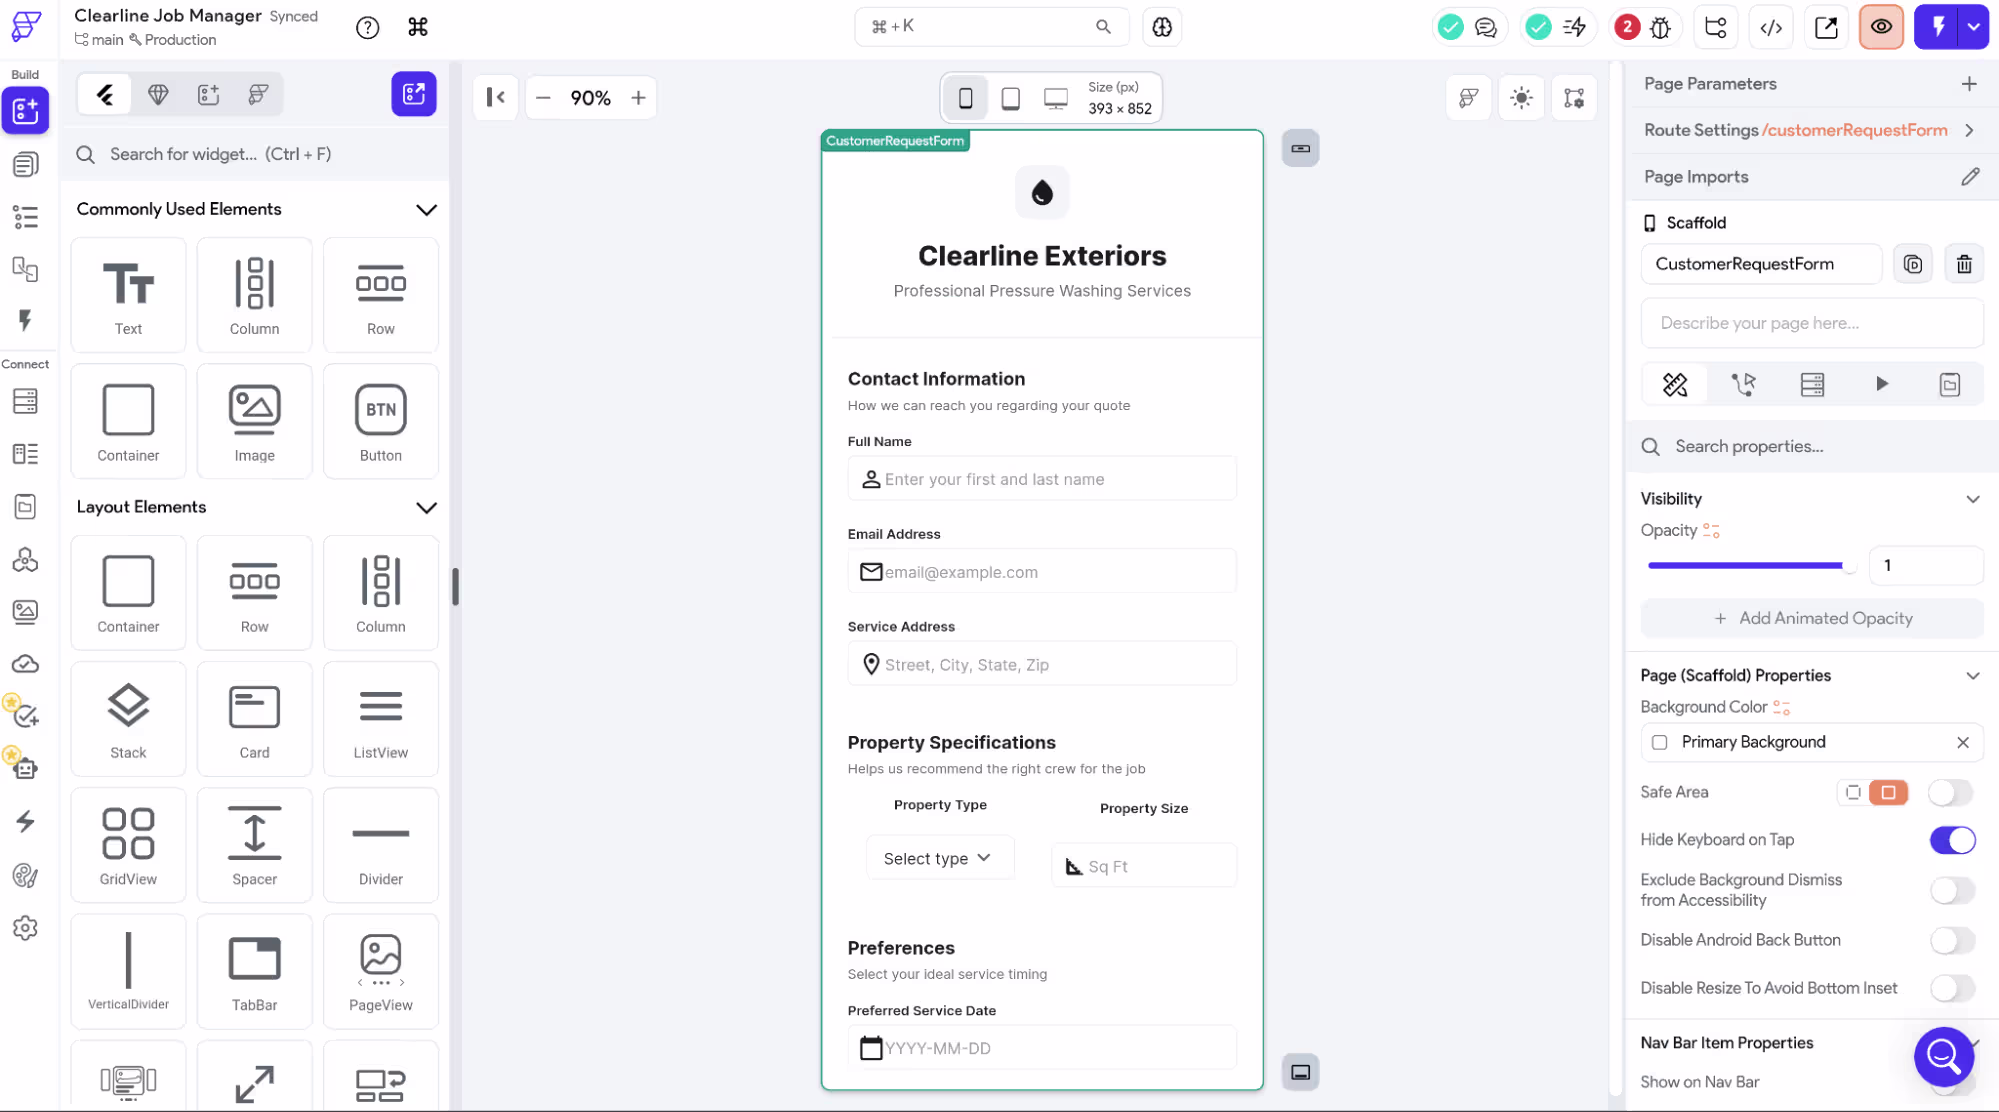
Task: Disable Hide Keyboard on Tap switch
Action: [1952, 840]
